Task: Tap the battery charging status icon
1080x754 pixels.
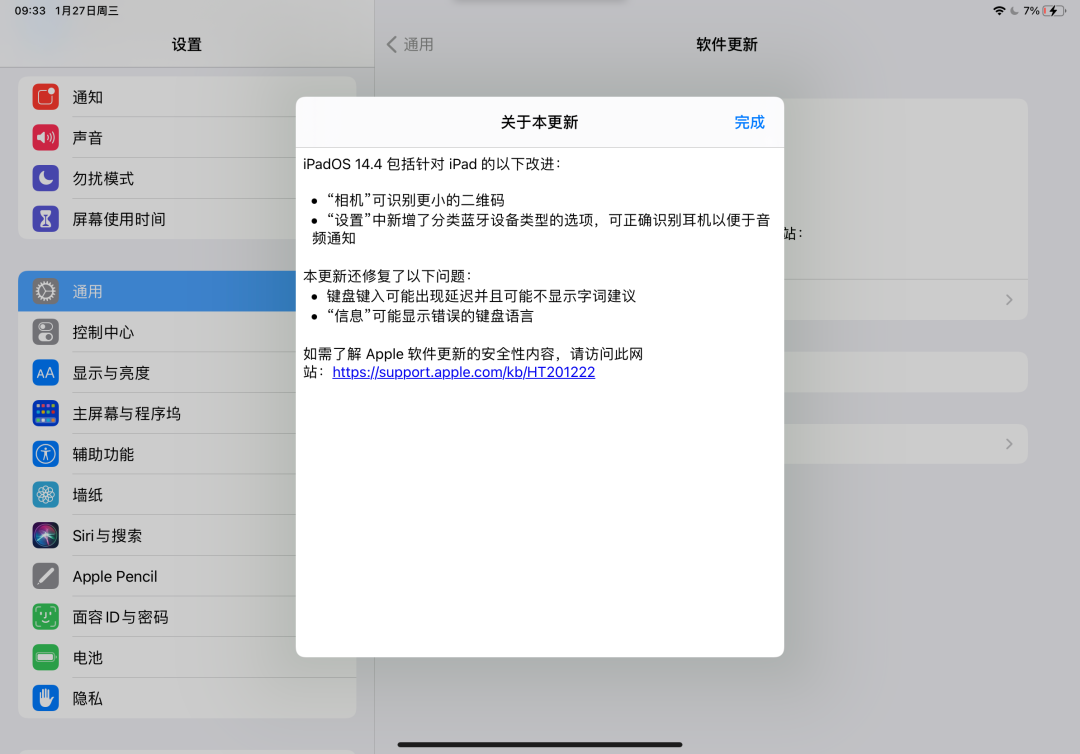Action: (x=1054, y=11)
